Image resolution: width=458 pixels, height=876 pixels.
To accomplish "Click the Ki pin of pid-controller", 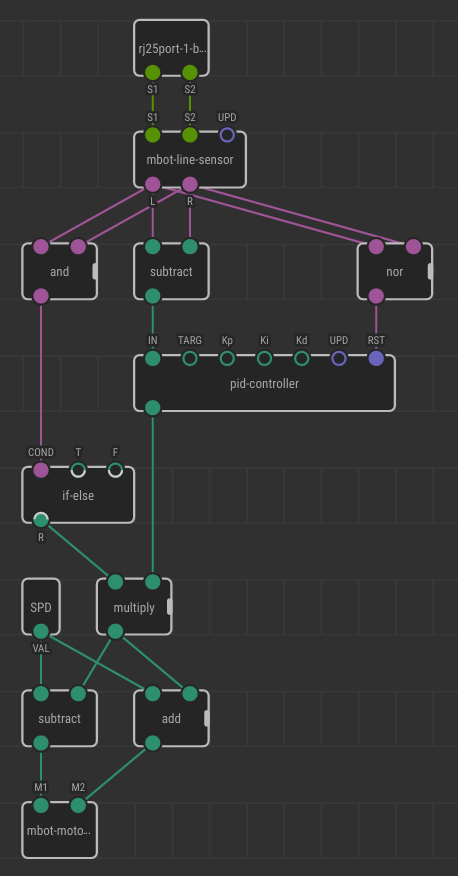I will click(264, 359).
